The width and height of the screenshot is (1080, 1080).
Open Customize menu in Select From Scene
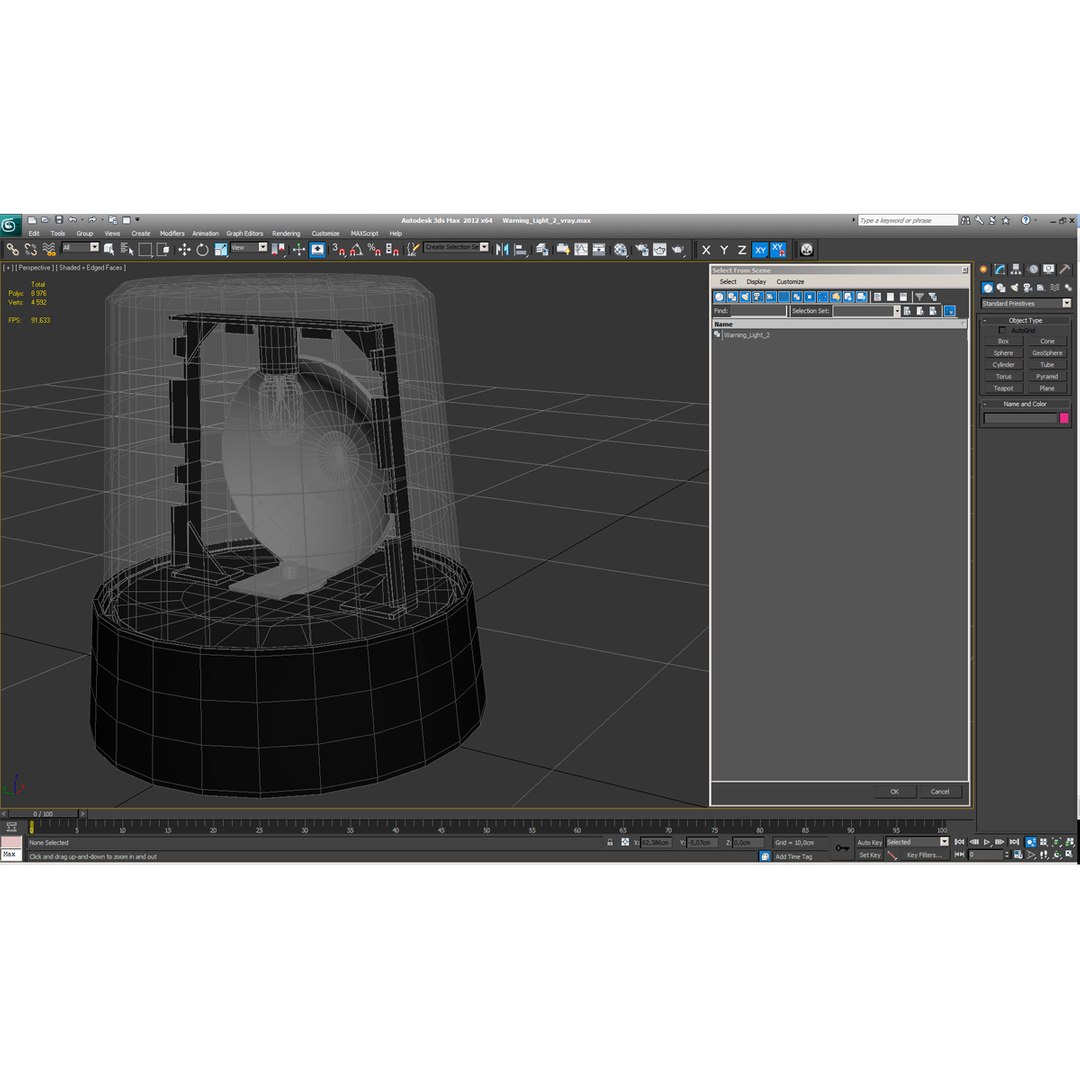click(x=790, y=282)
